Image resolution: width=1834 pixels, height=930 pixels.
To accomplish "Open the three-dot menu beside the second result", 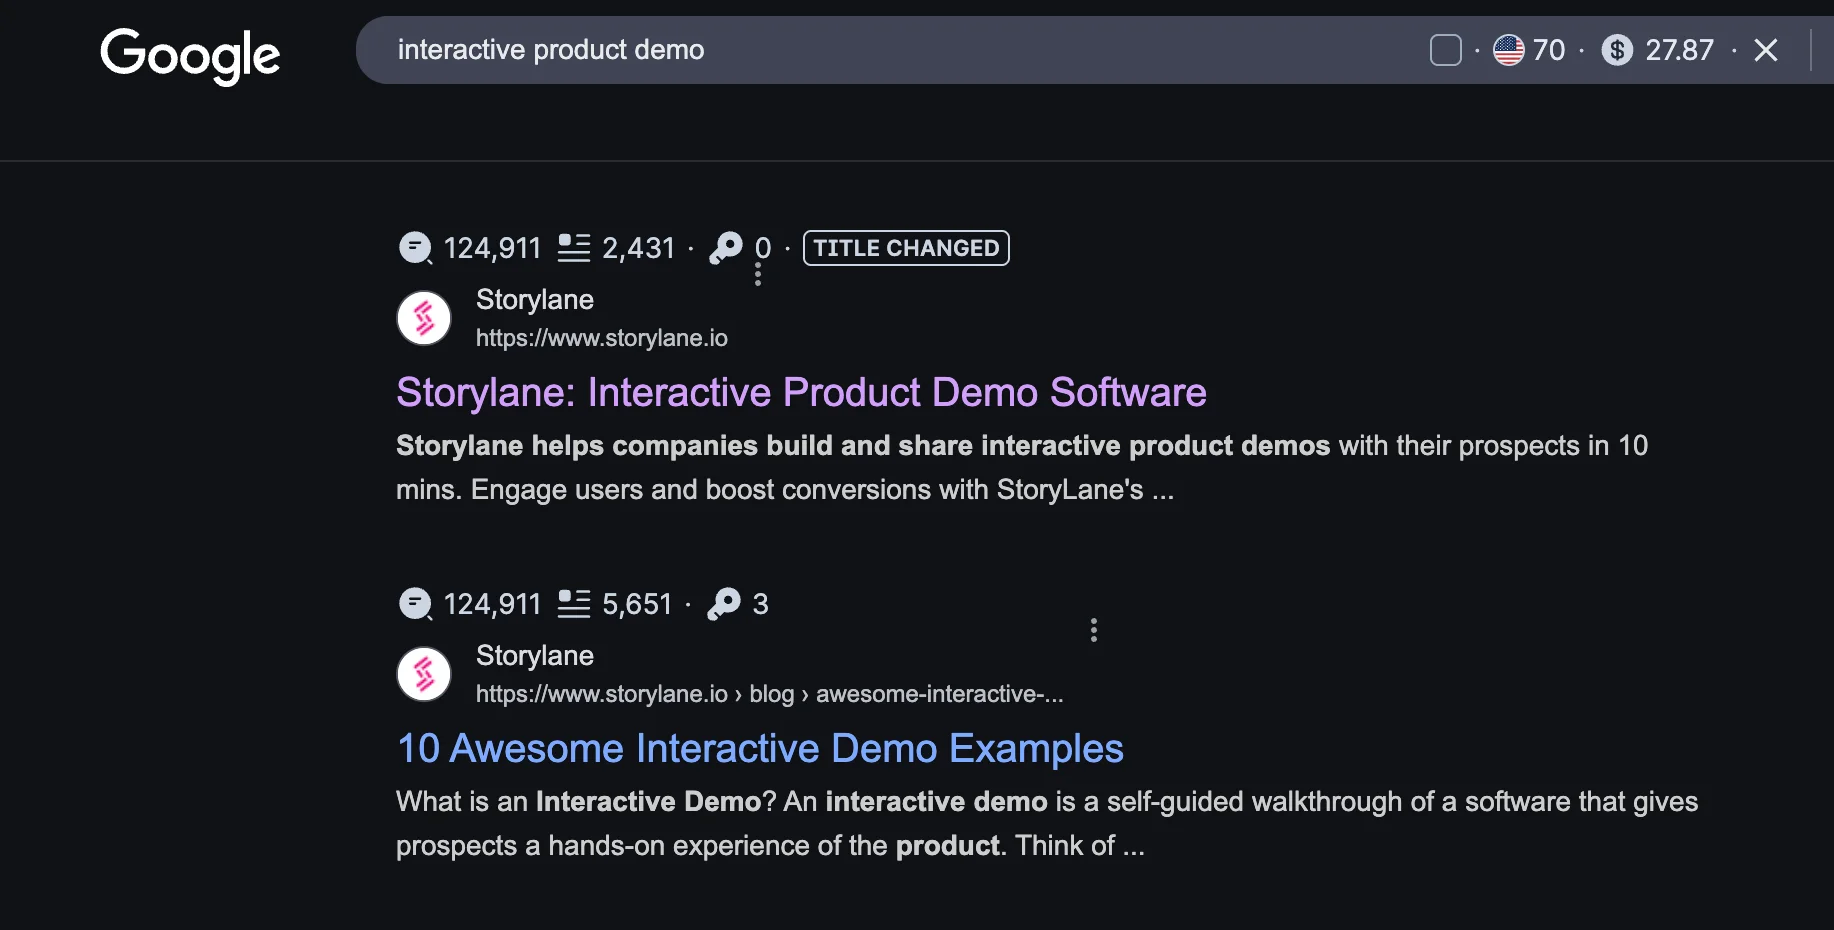I will (1093, 630).
